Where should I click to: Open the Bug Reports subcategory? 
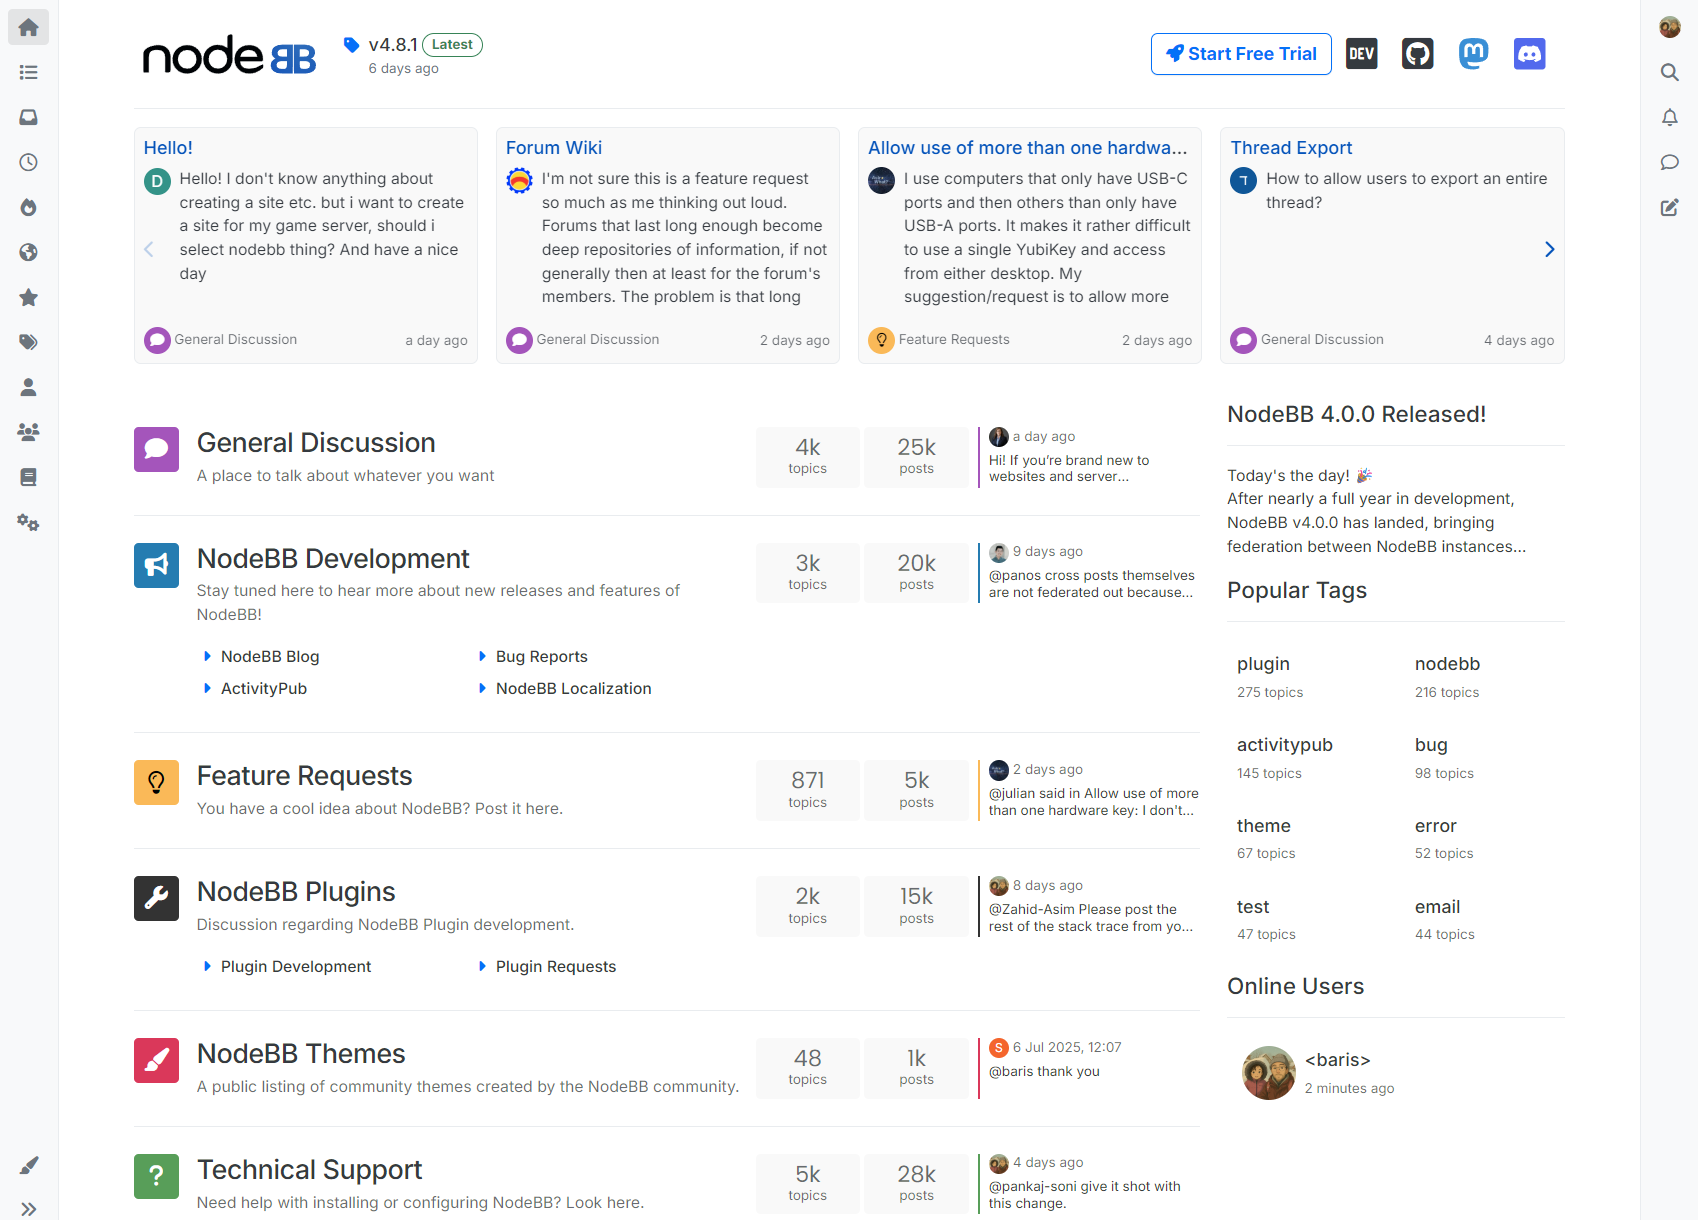click(541, 656)
